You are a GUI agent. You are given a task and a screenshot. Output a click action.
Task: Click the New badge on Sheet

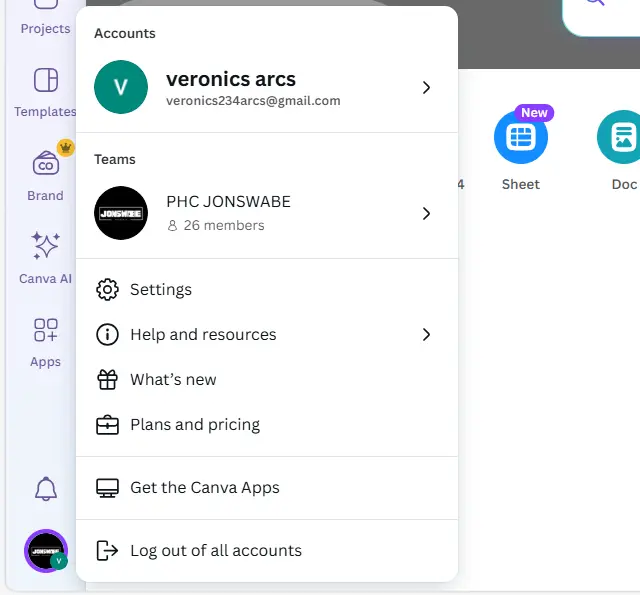[x=534, y=113]
